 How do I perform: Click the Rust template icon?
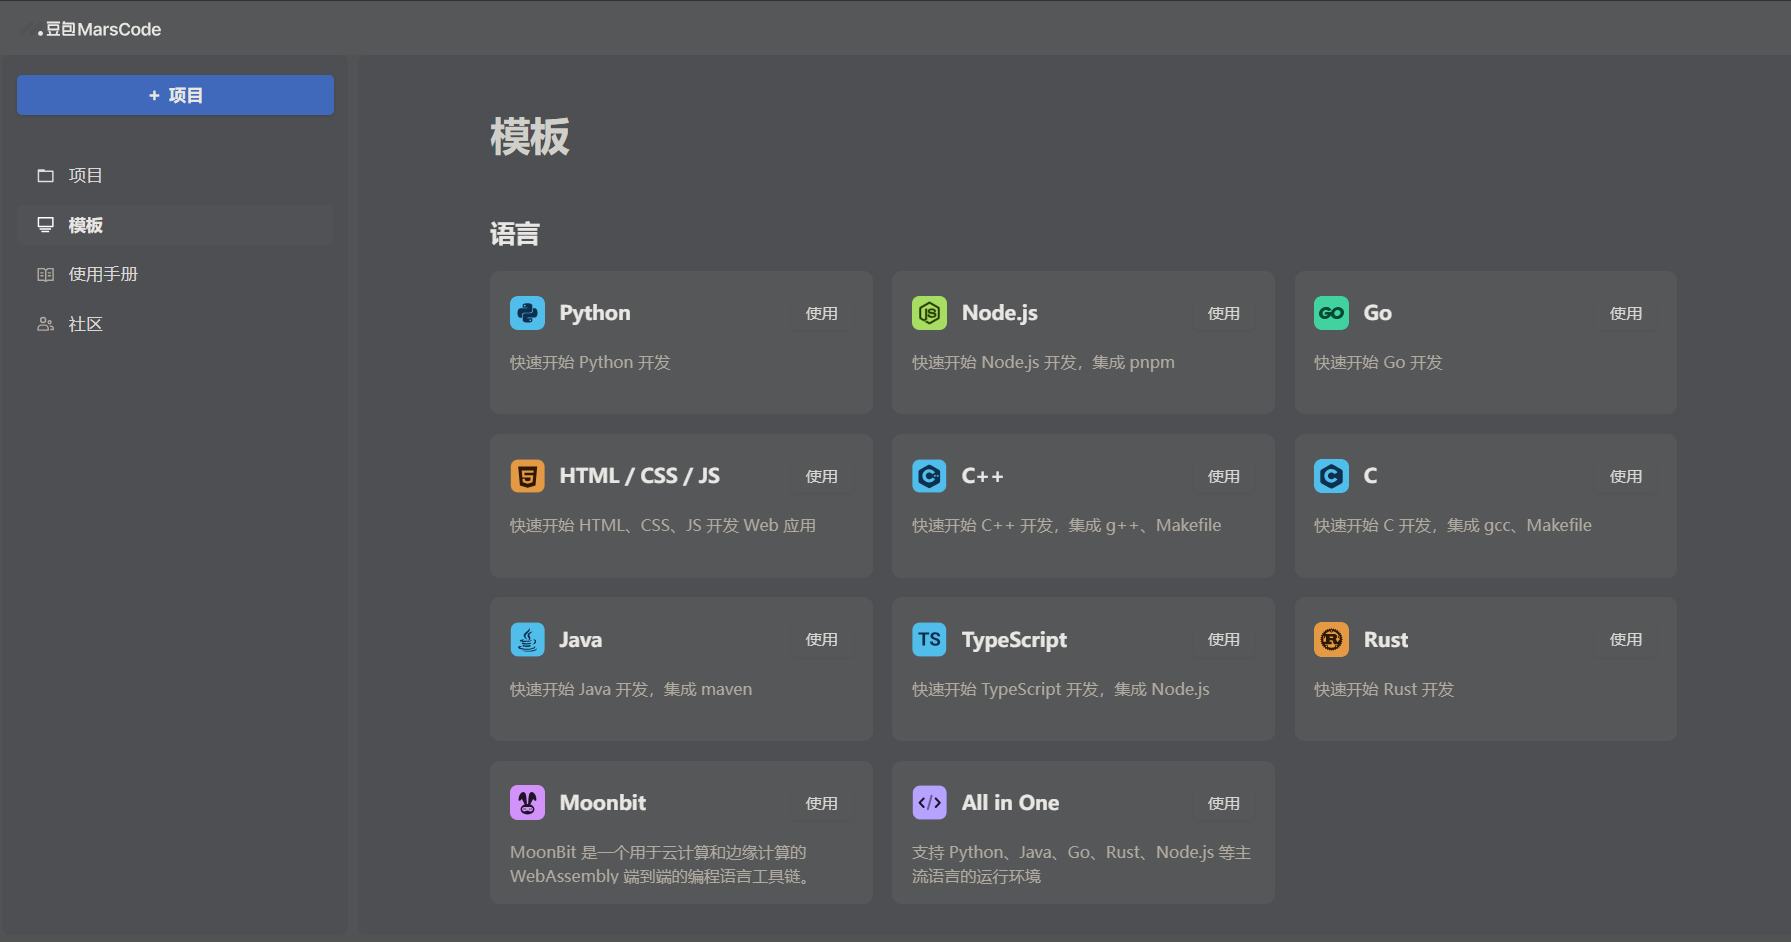pyautogui.click(x=1331, y=639)
